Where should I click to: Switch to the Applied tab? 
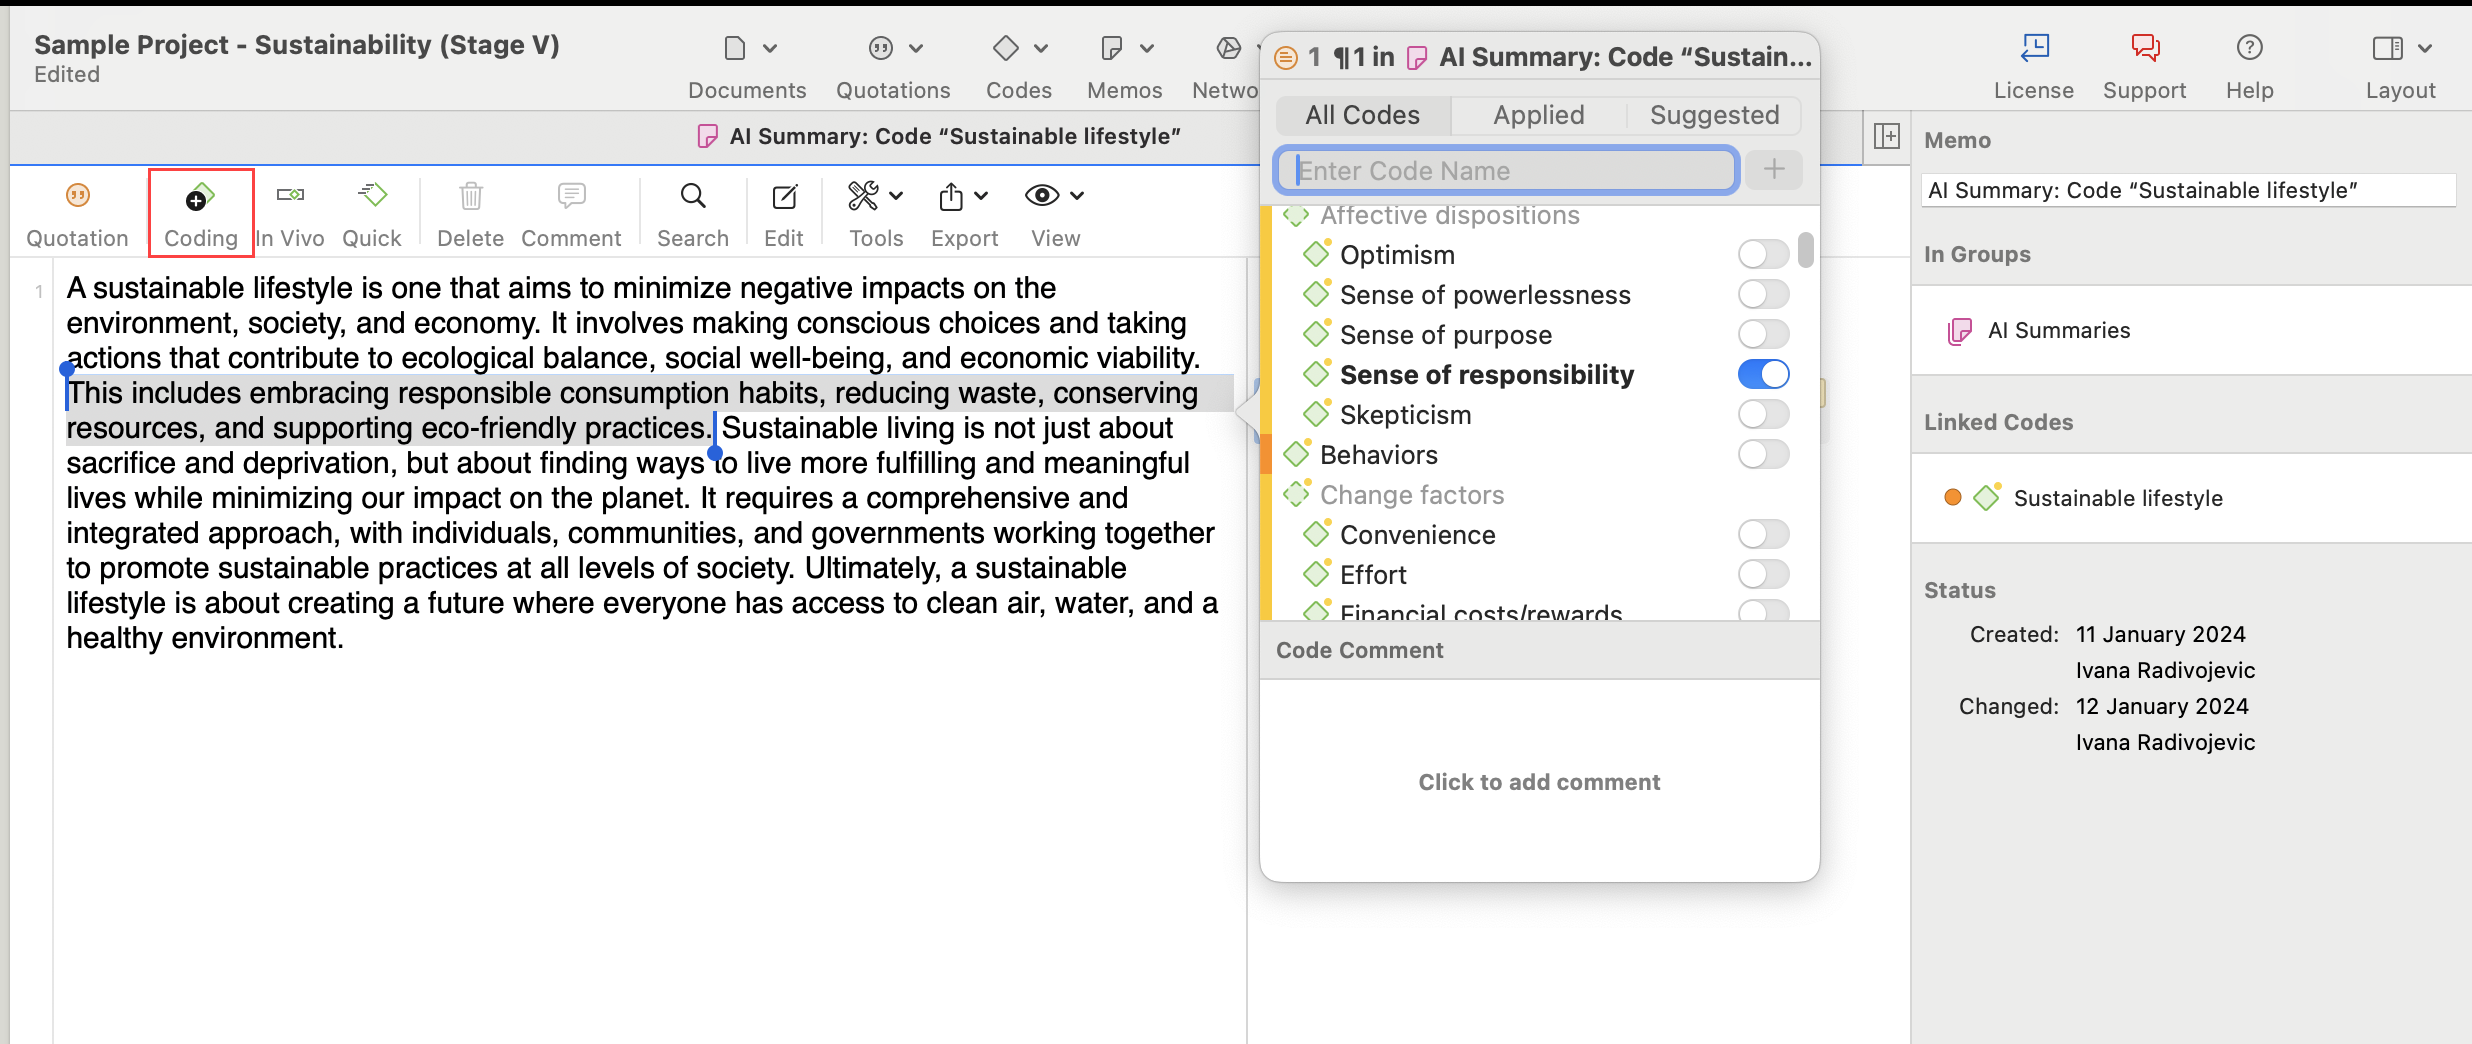pos(1538,115)
